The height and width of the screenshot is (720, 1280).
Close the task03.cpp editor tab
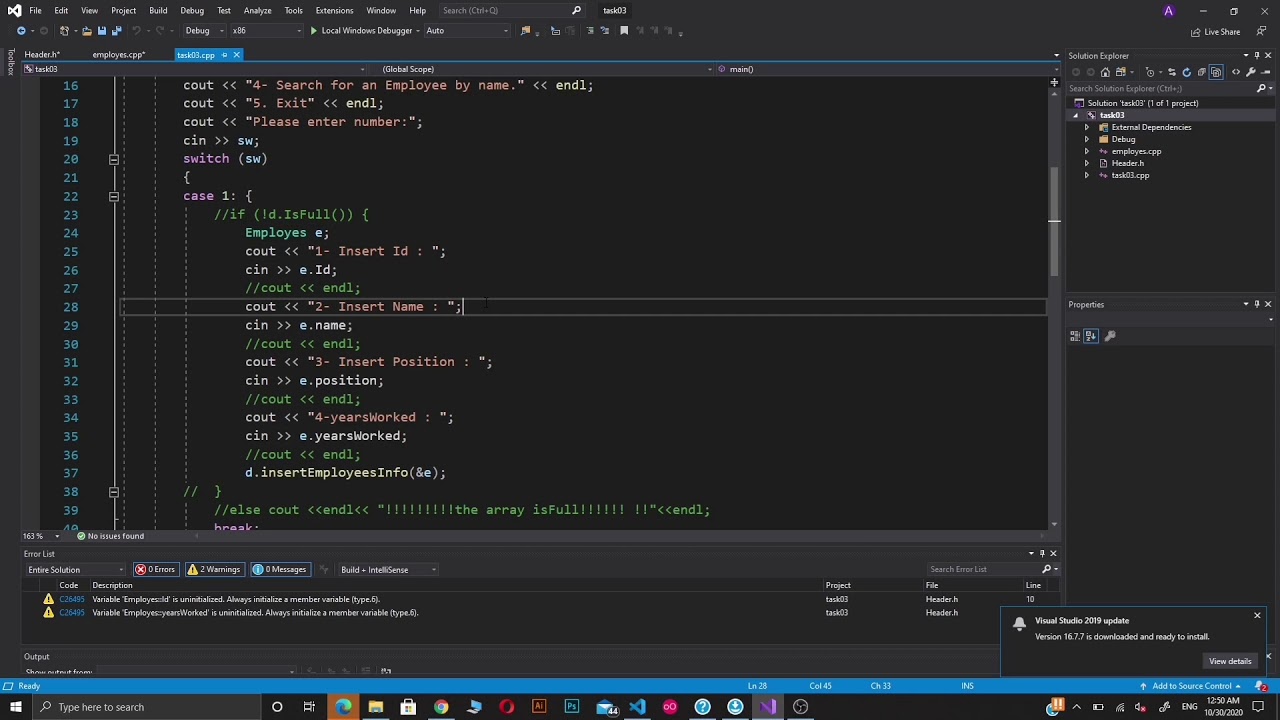tap(236, 55)
